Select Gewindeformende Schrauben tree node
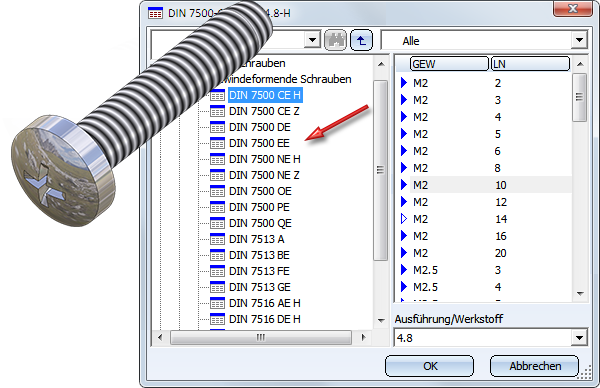 point(287,79)
